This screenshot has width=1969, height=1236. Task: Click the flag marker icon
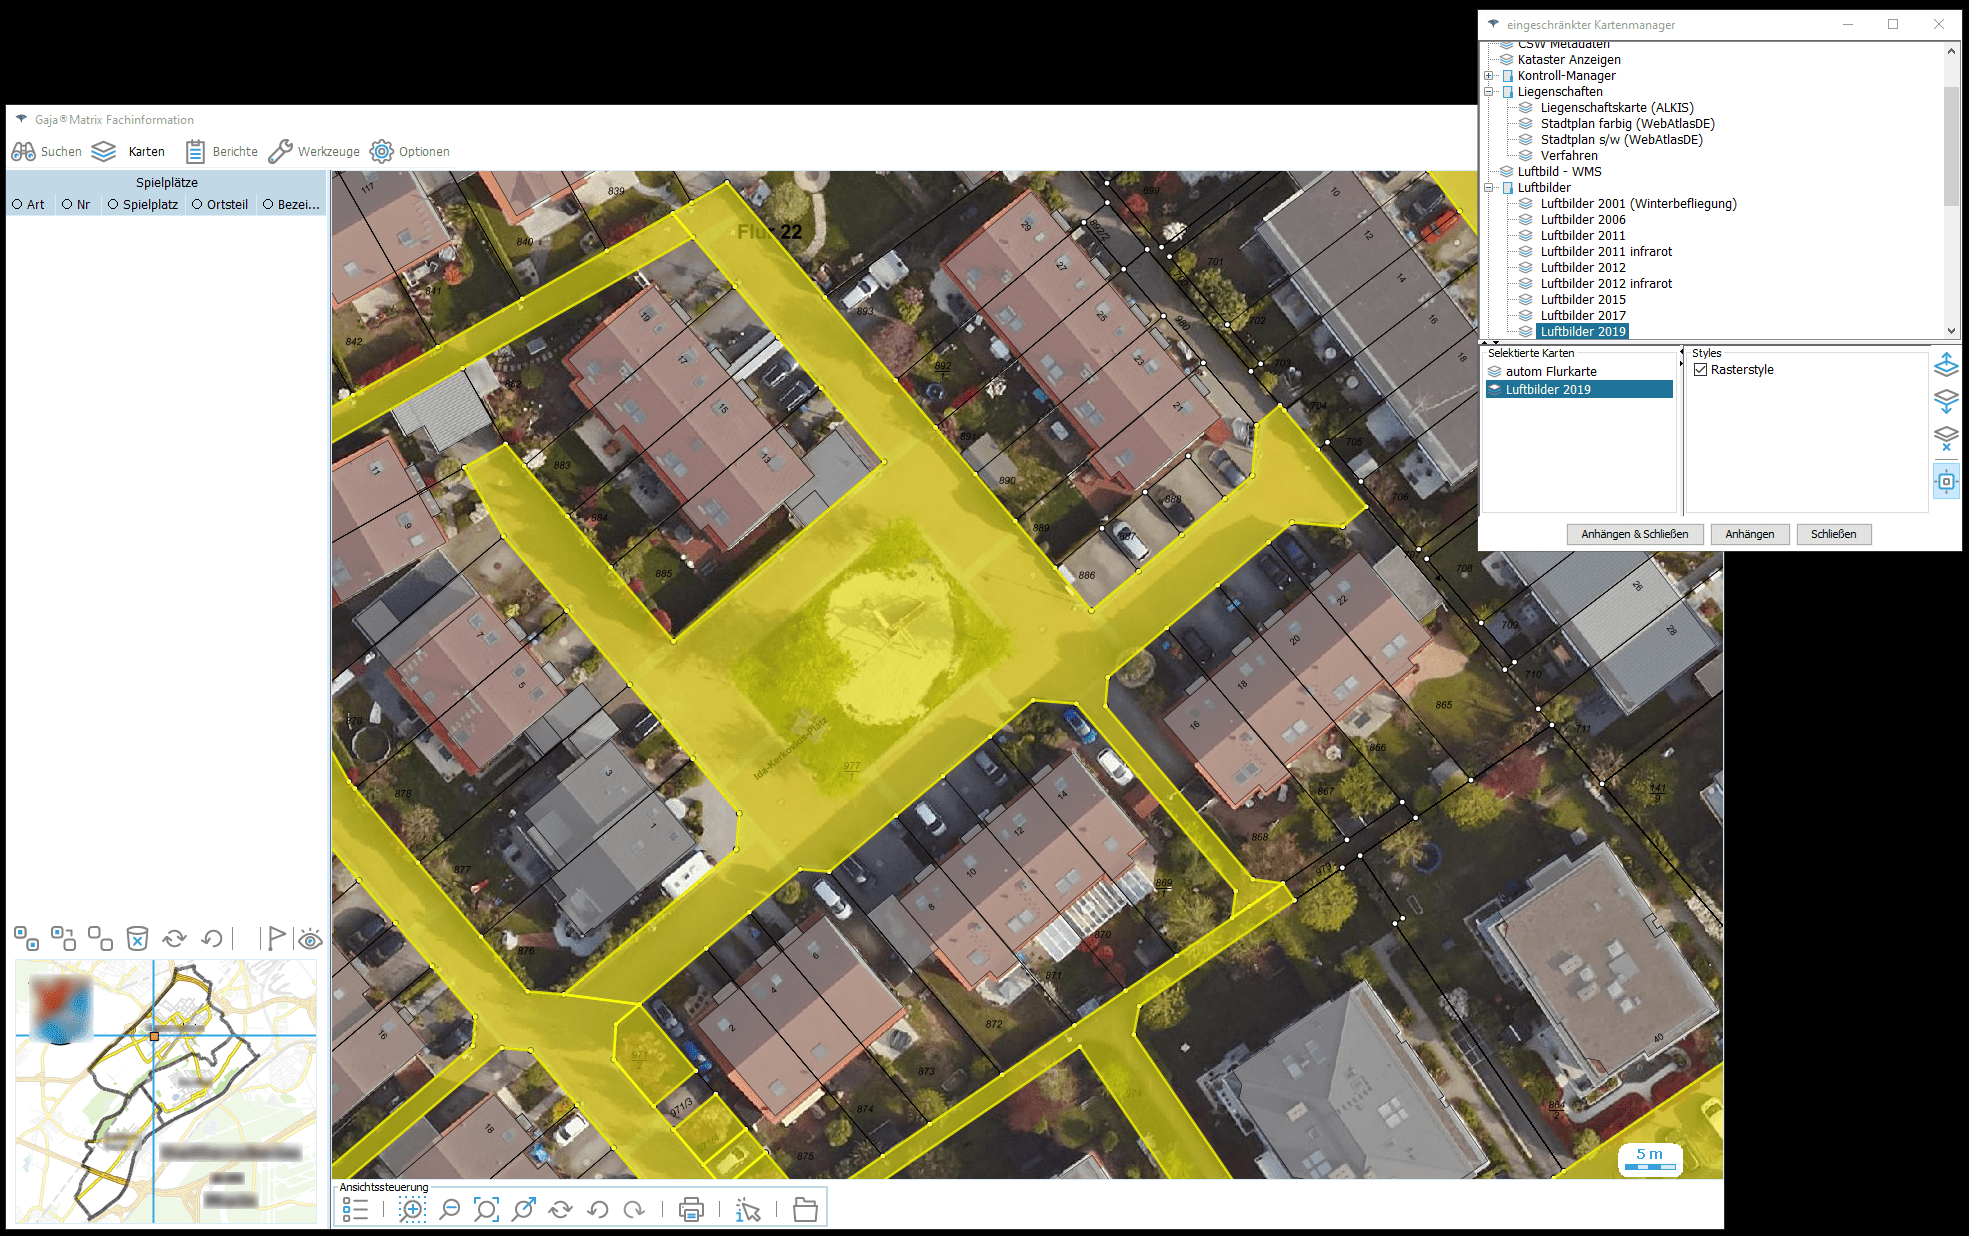[x=275, y=938]
